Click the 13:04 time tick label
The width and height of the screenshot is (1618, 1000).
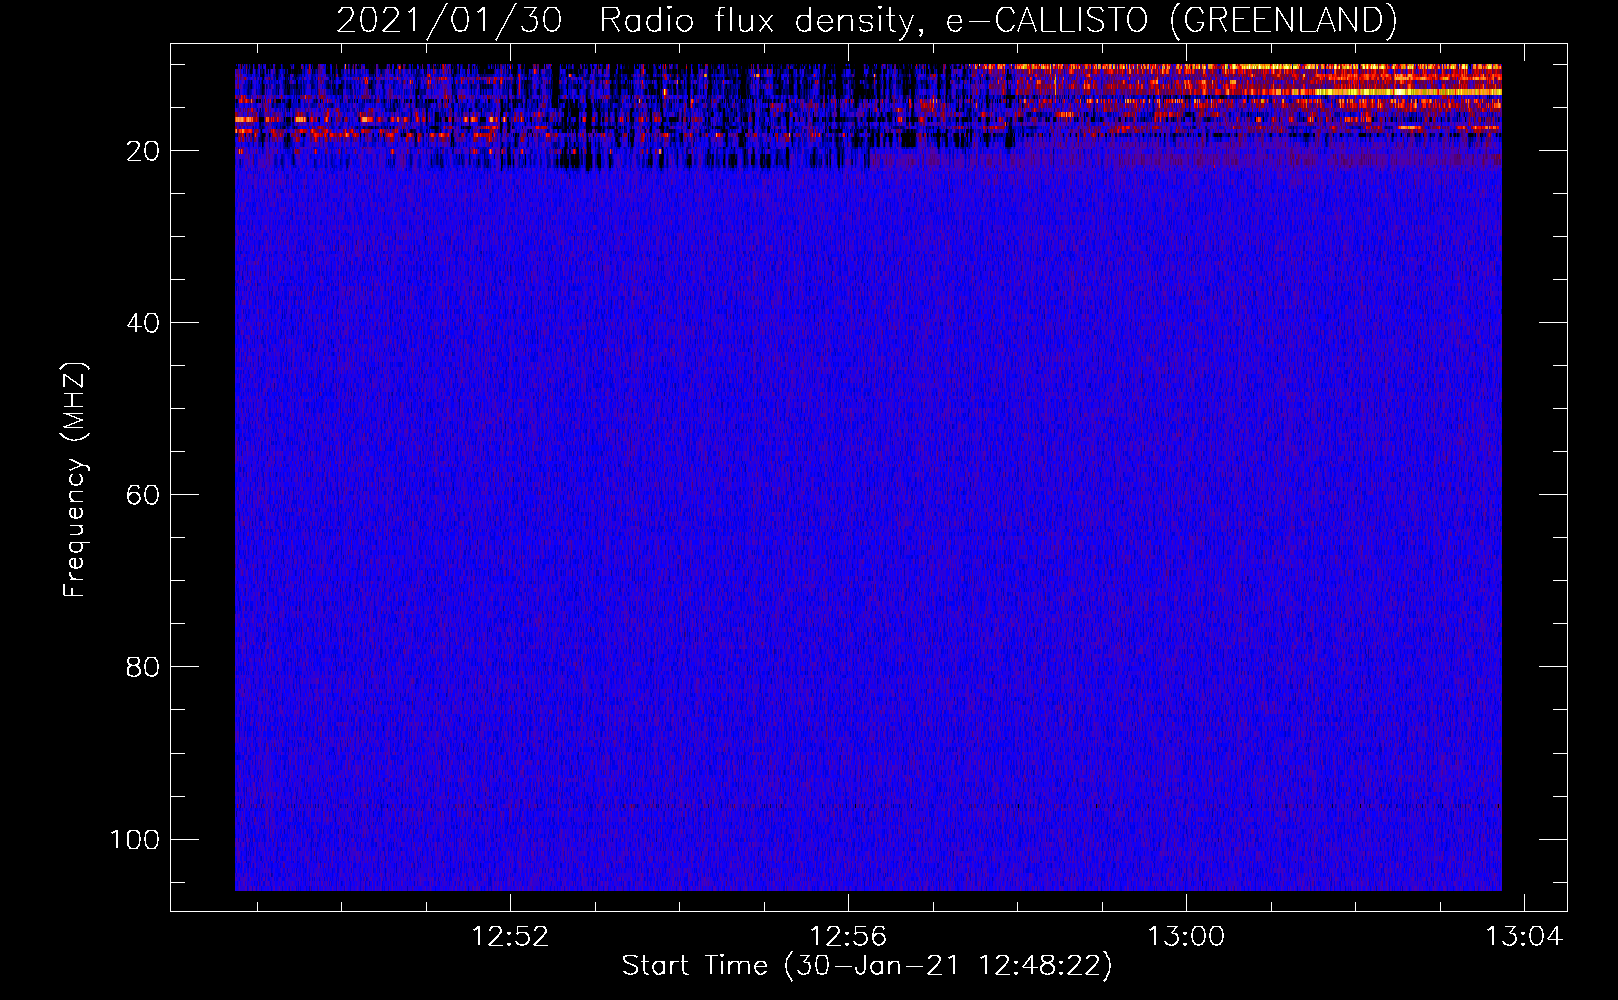1524,937
